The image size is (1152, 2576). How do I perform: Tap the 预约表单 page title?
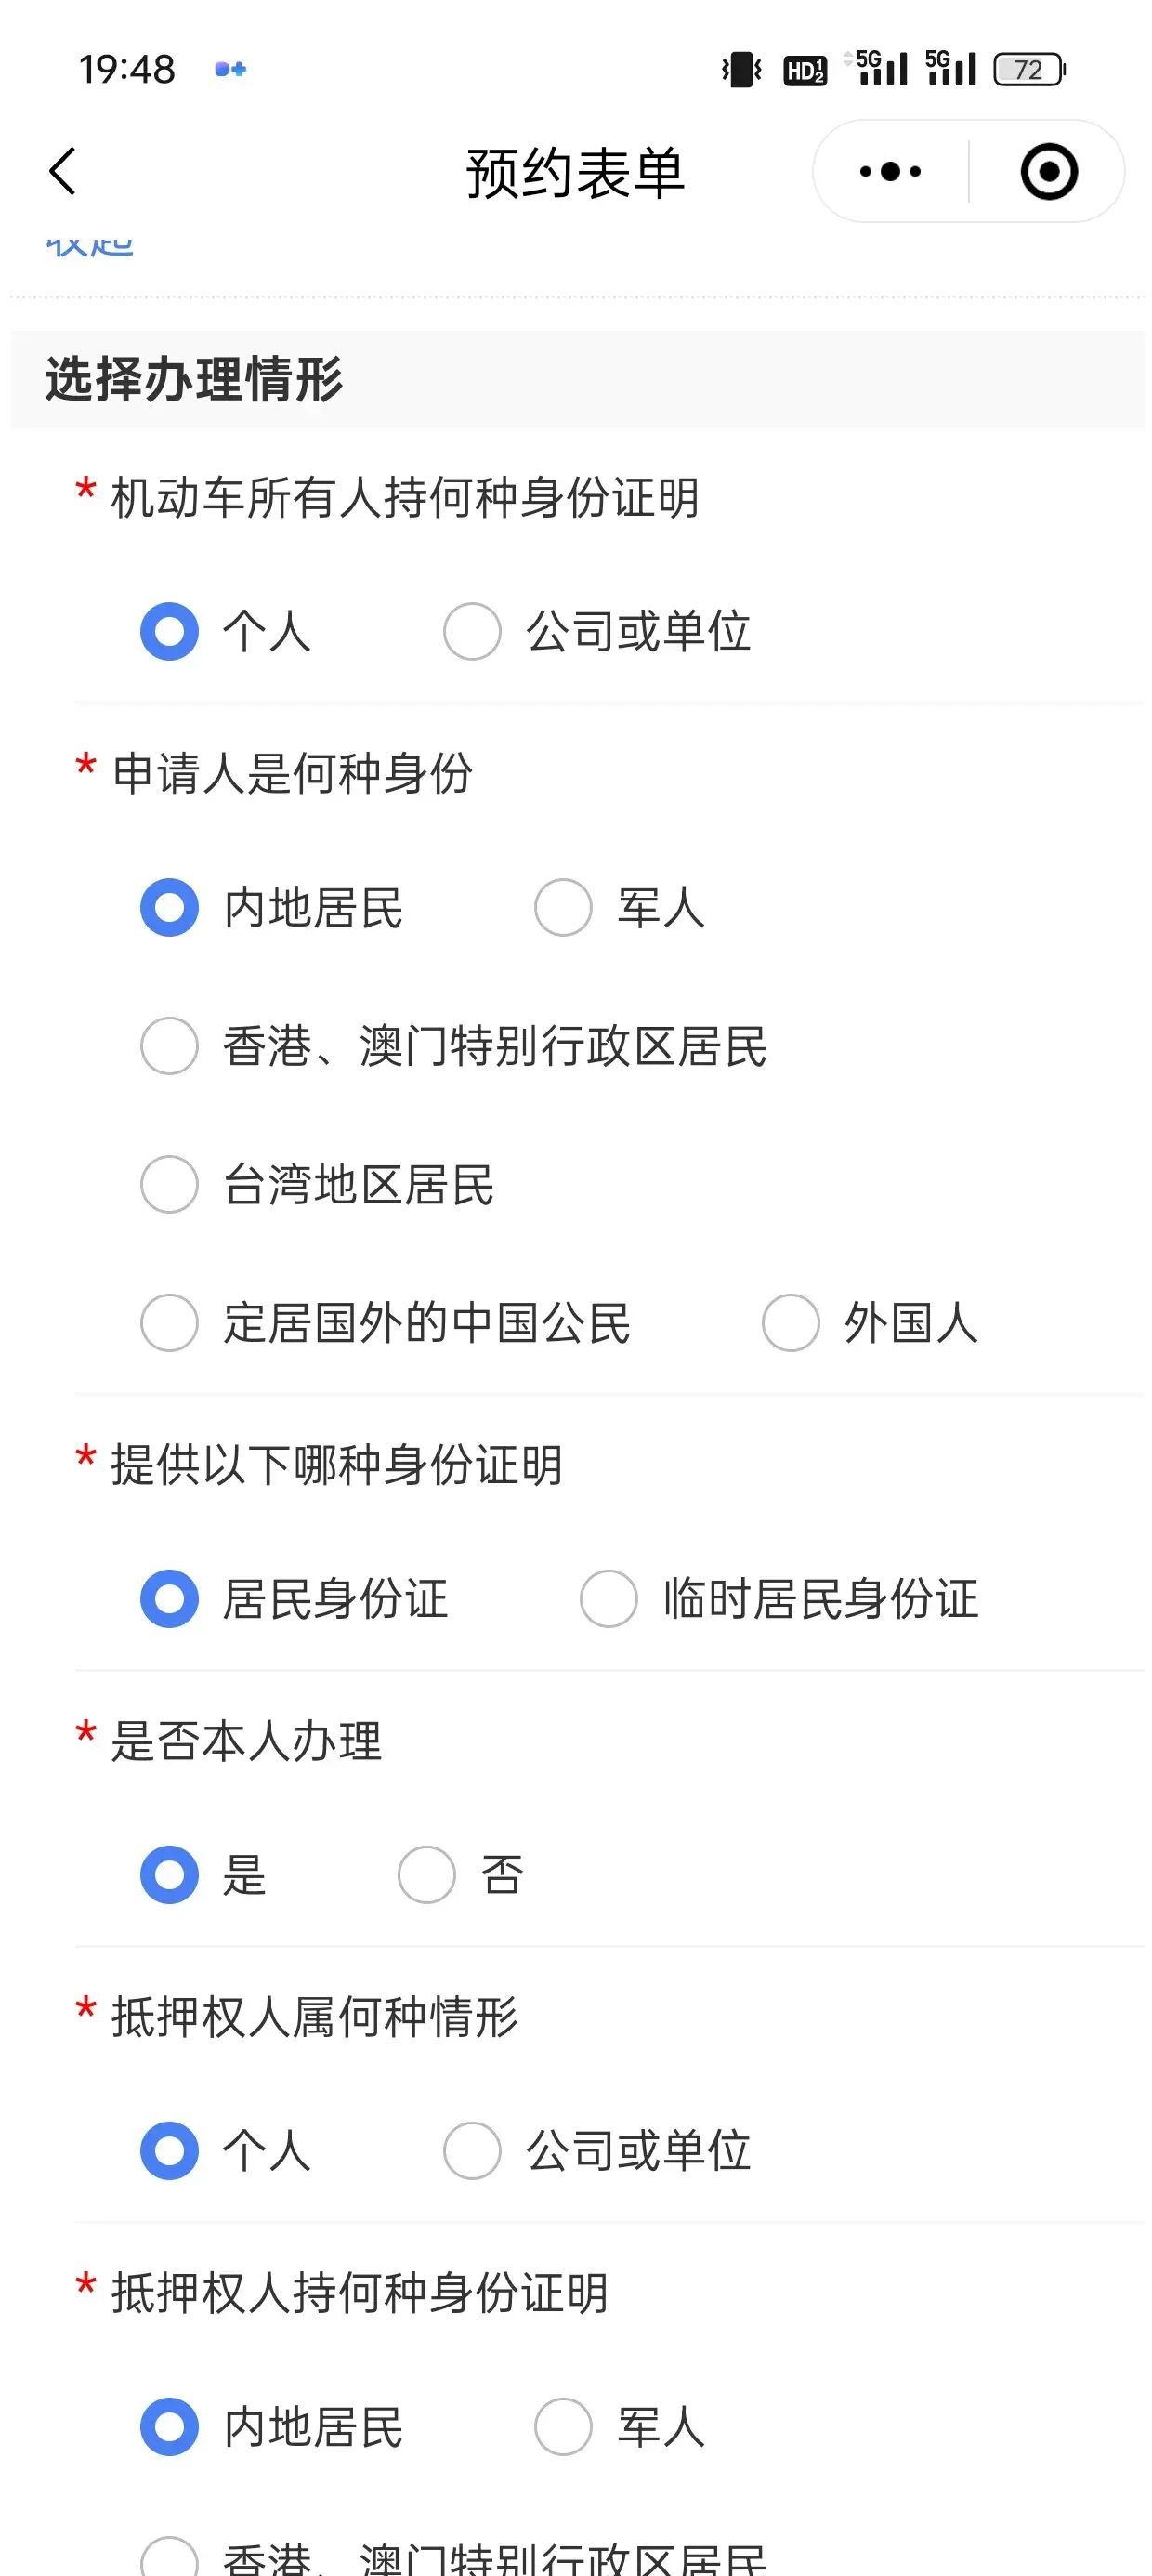pos(575,172)
